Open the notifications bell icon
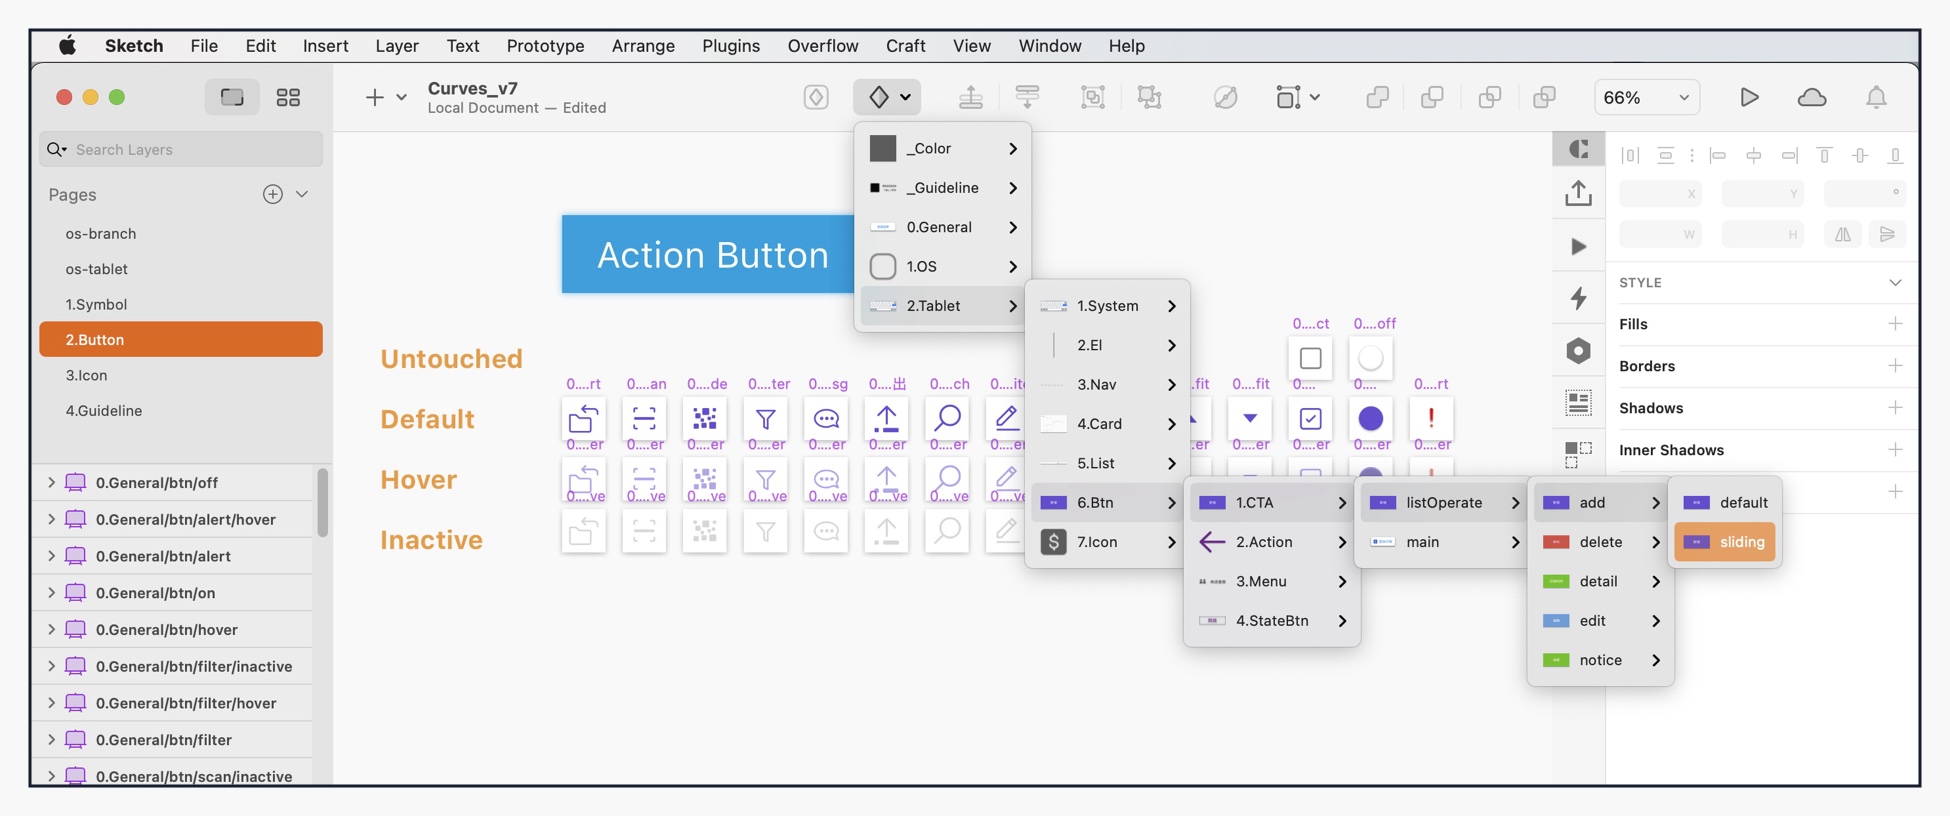The width and height of the screenshot is (1950, 816). [x=1876, y=97]
